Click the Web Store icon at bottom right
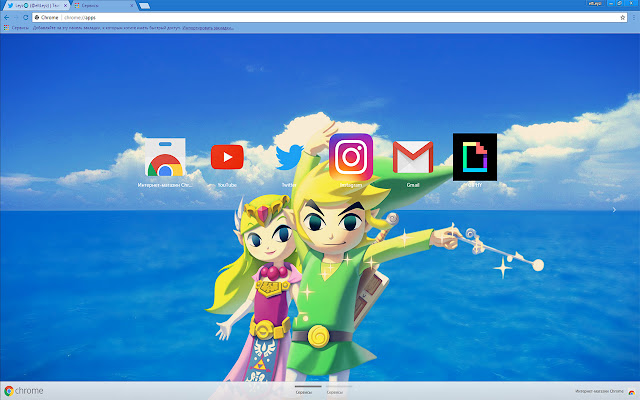This screenshot has height=400, width=640. pos(631,392)
